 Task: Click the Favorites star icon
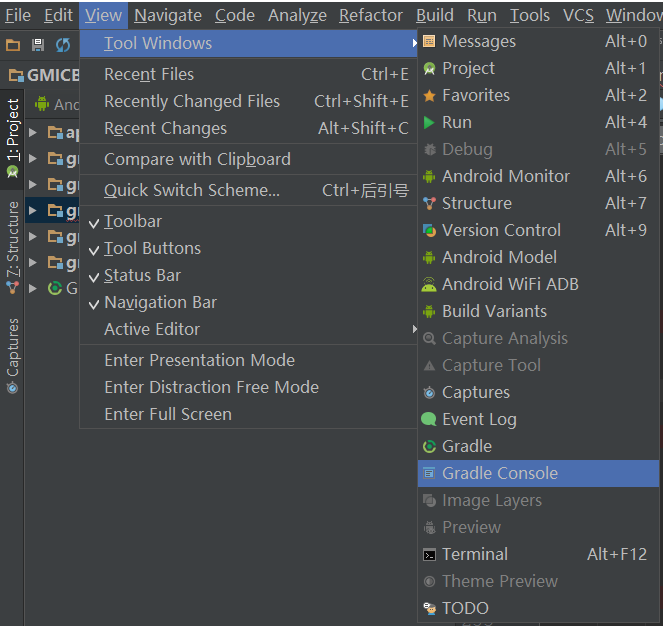tap(429, 96)
